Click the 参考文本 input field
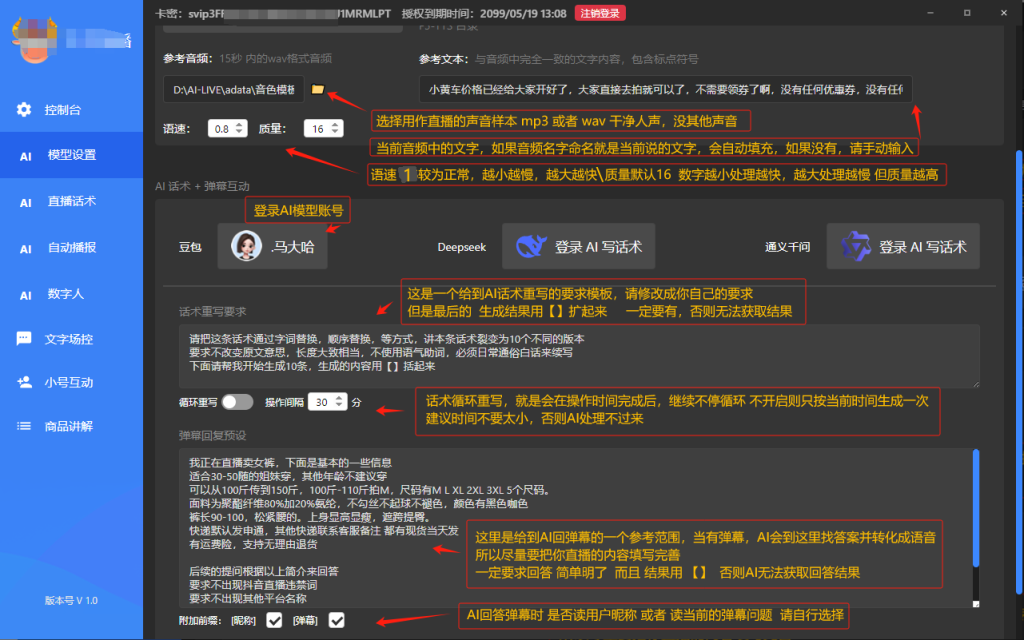The height and width of the screenshot is (640, 1024). click(x=665, y=89)
